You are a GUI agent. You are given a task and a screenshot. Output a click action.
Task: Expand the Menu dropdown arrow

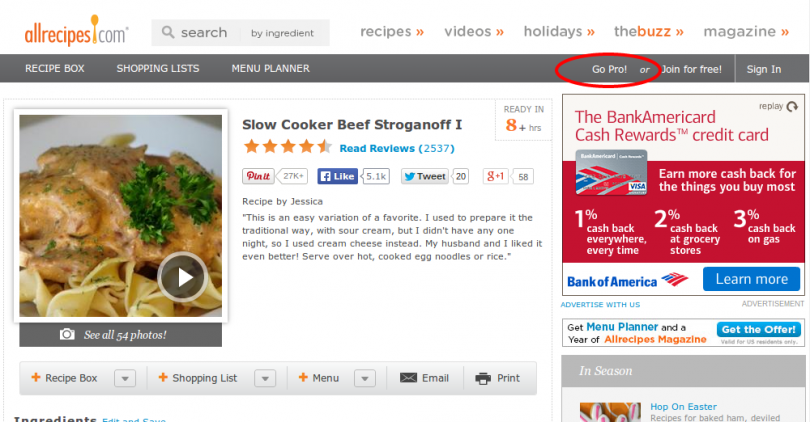pos(365,379)
